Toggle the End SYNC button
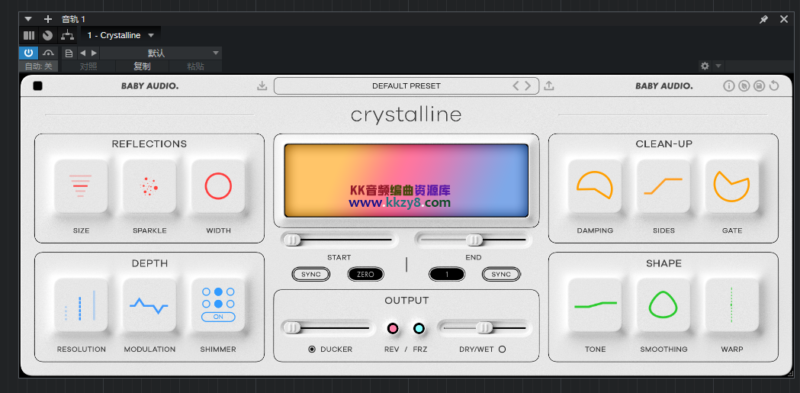The image size is (800, 393). click(x=501, y=275)
